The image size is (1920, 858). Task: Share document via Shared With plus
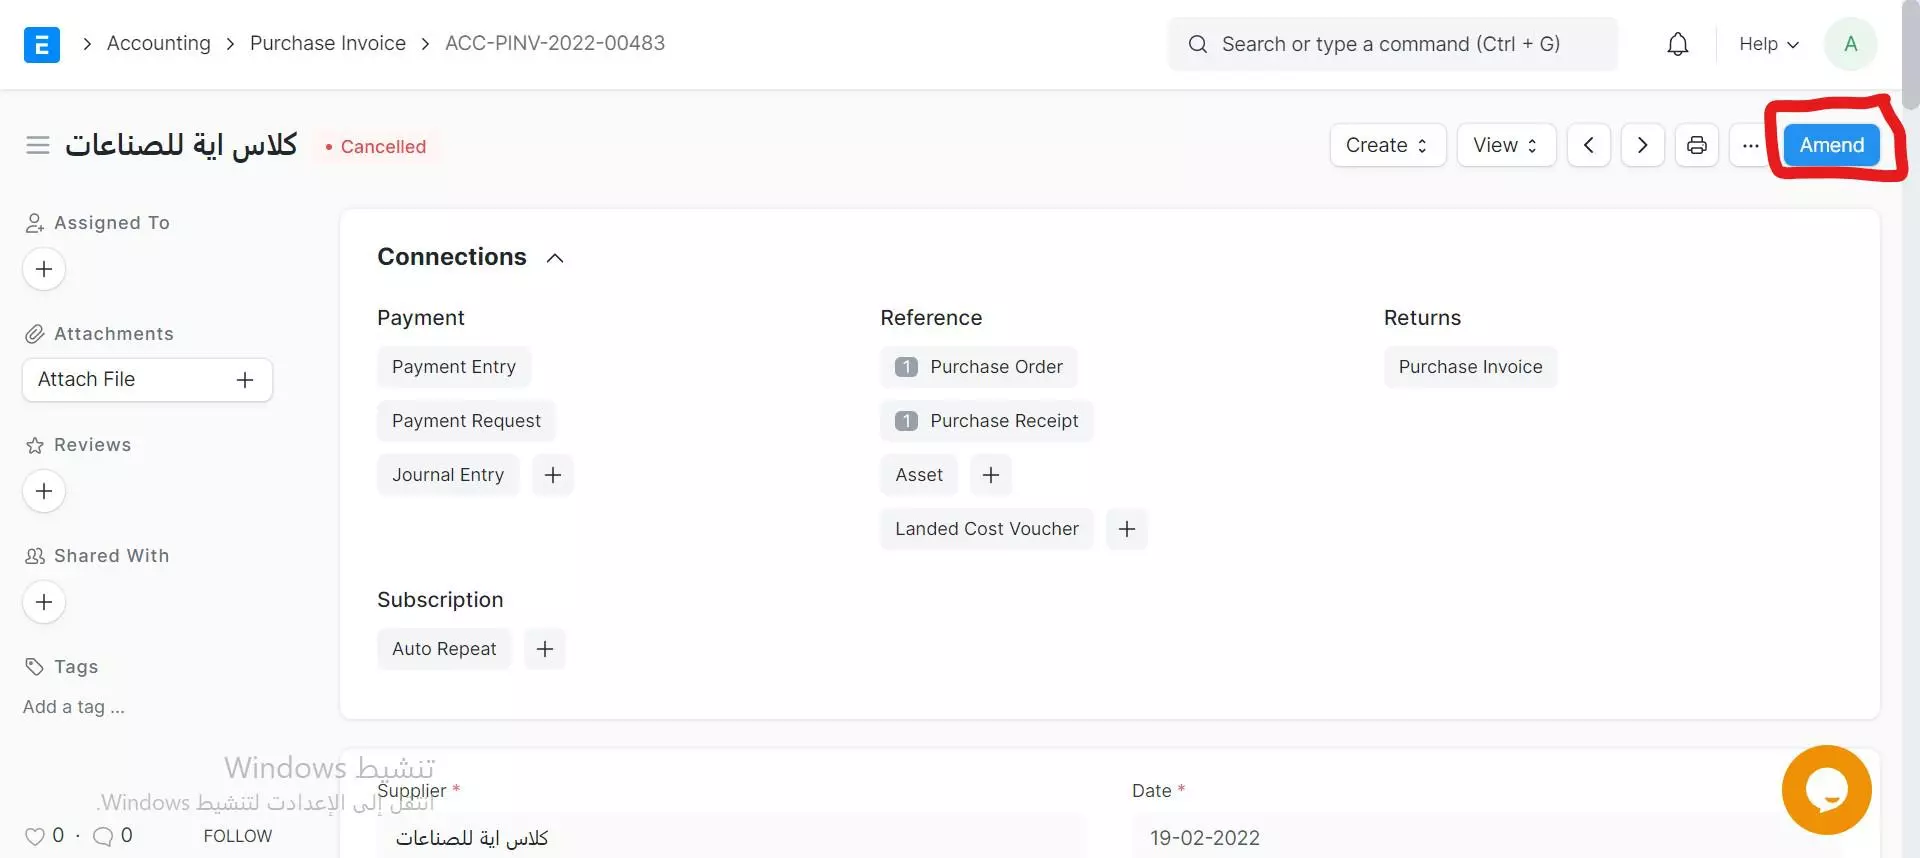[x=44, y=602]
